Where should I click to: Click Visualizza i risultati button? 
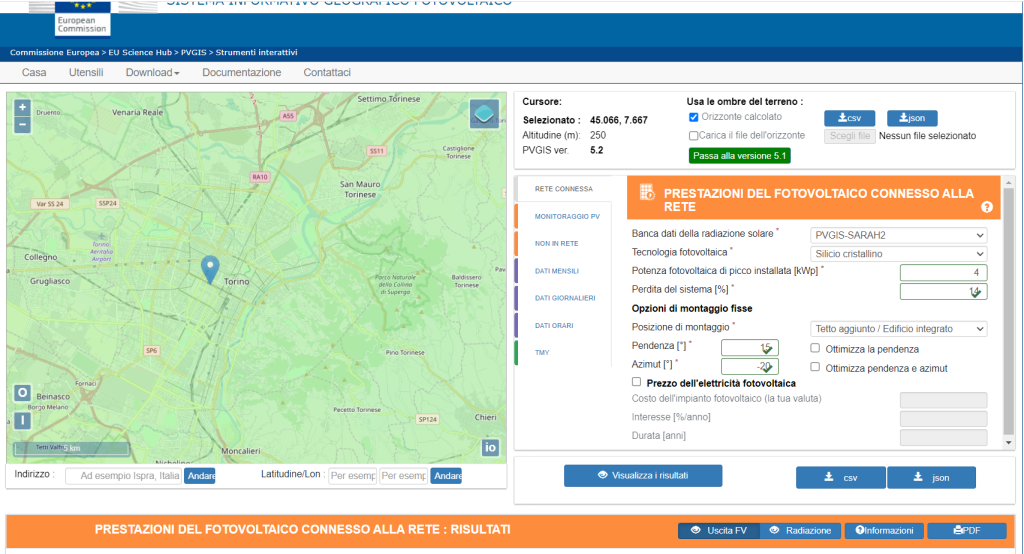coord(643,476)
